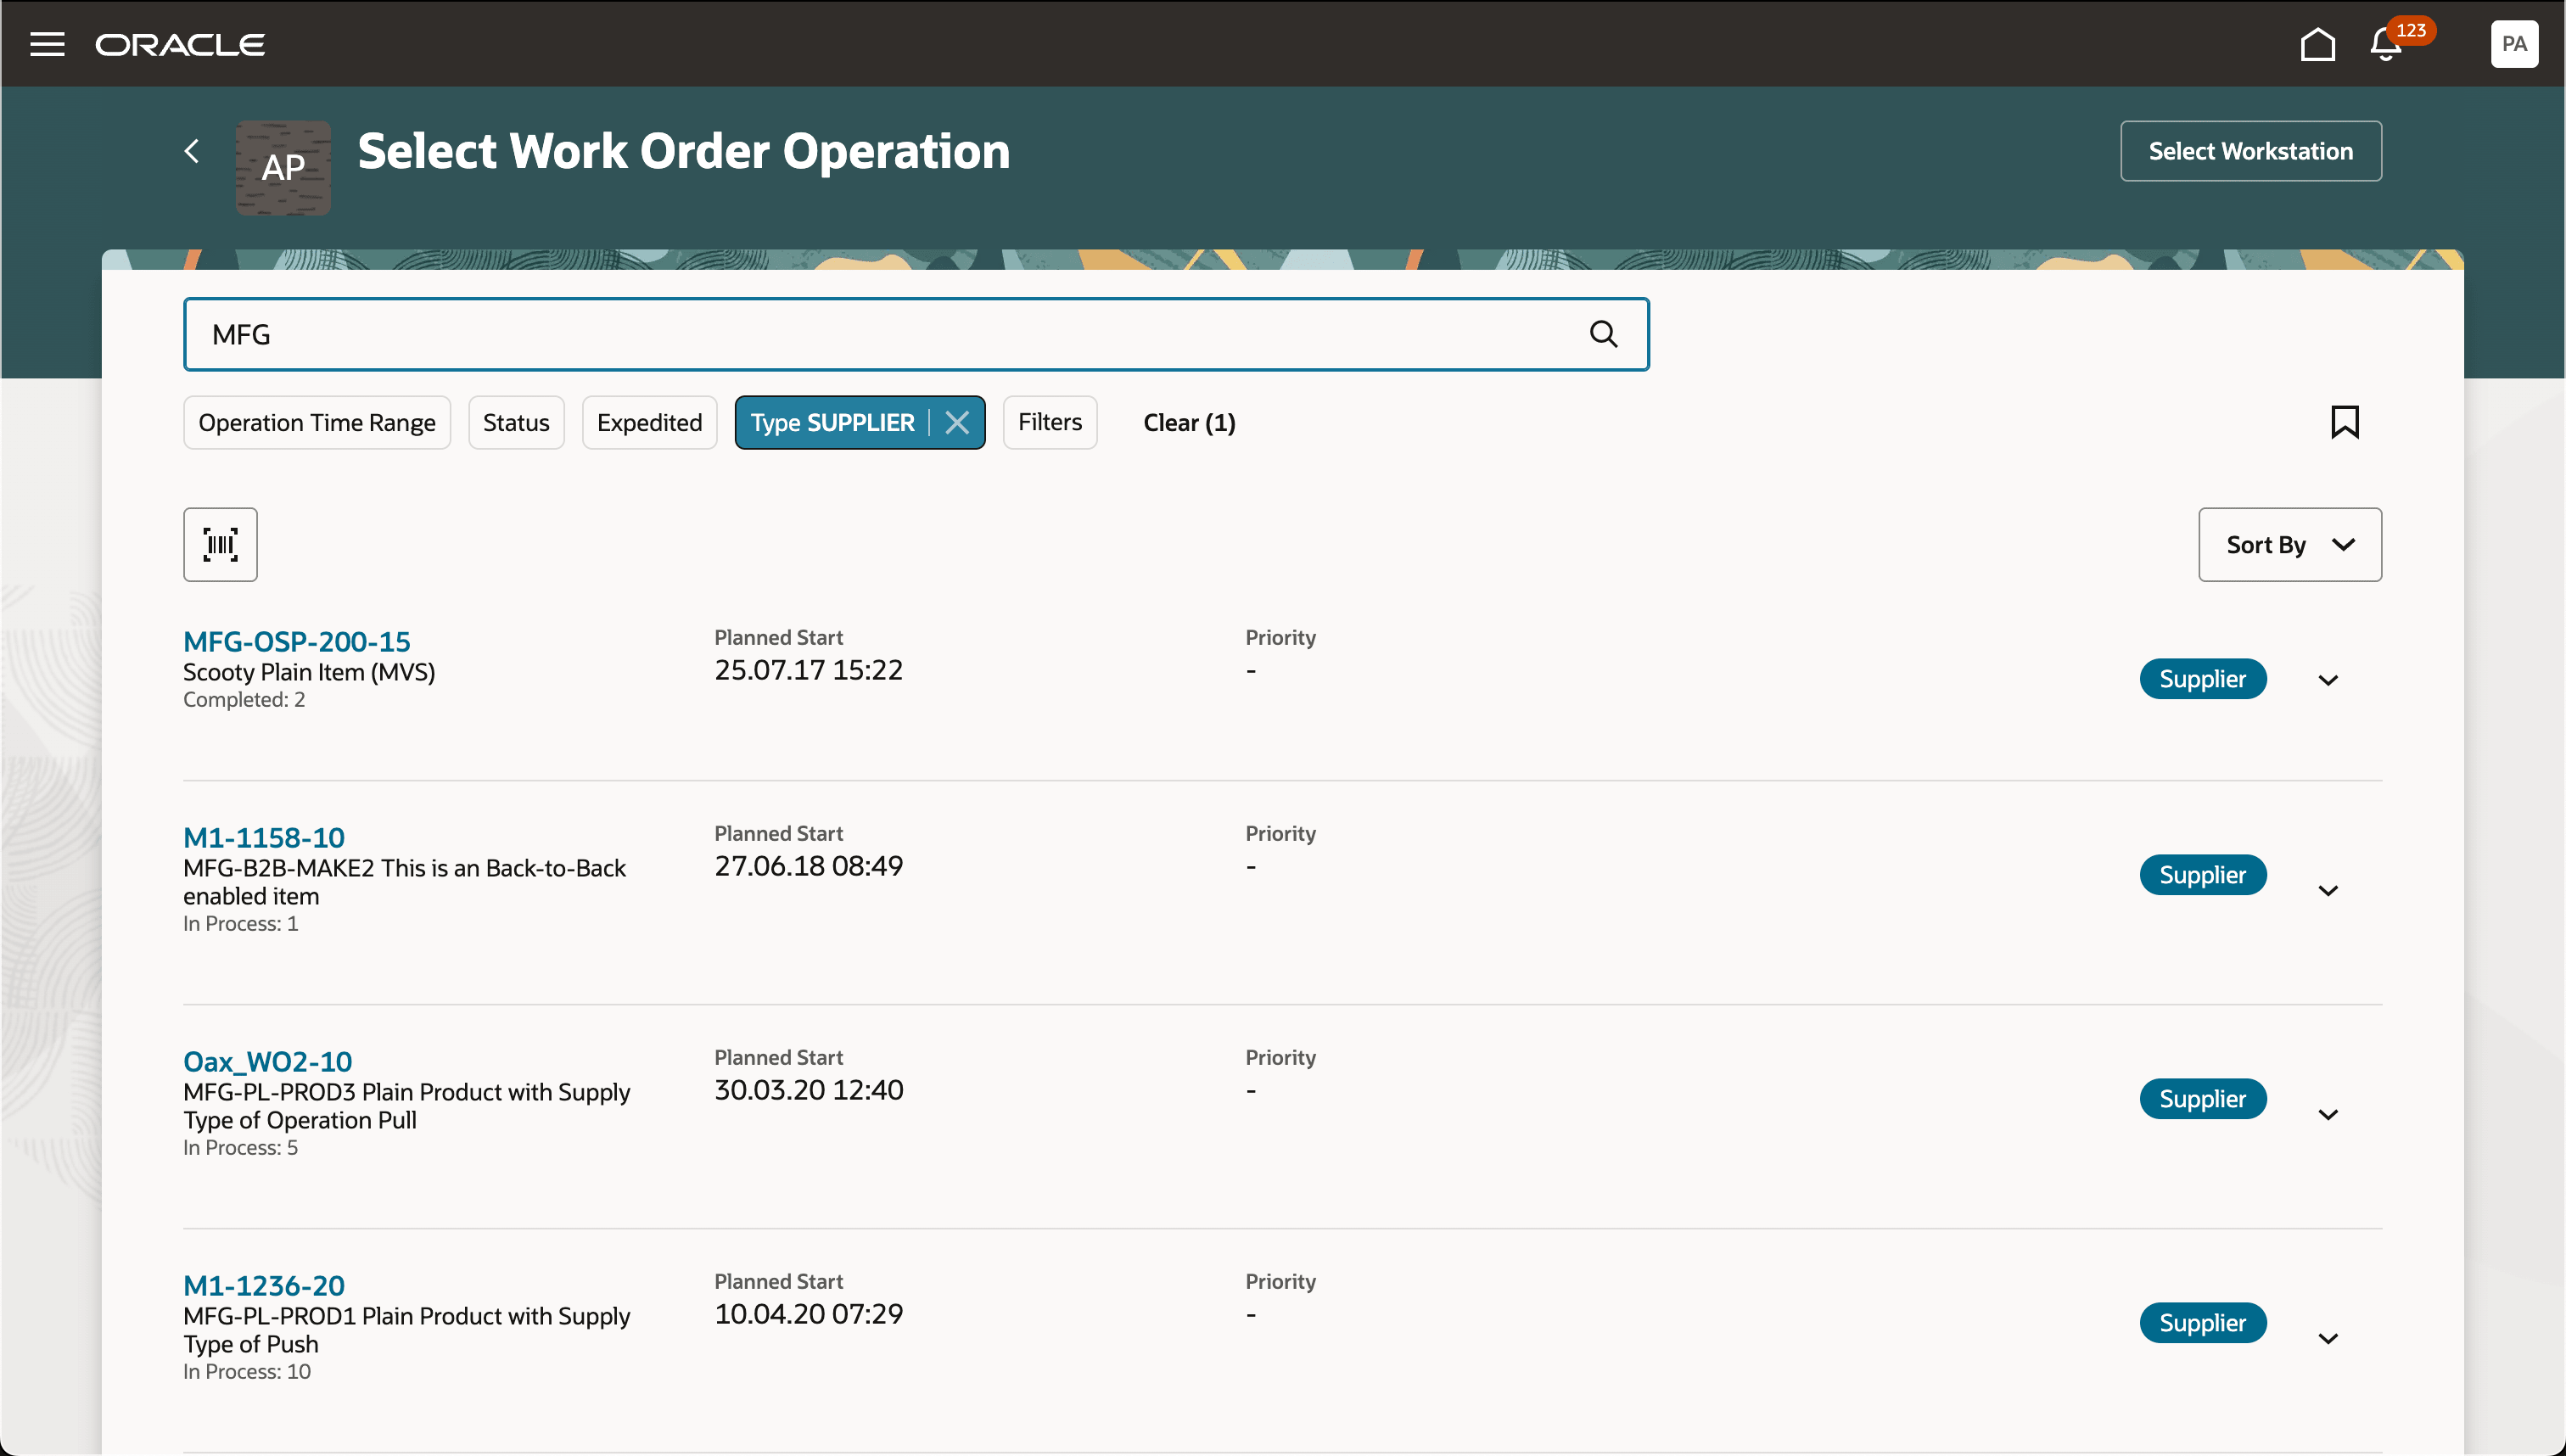Screen dimensions: 2566x1456
Task: Remove the Type SUPPLIER filter
Action: [x=957, y=422]
